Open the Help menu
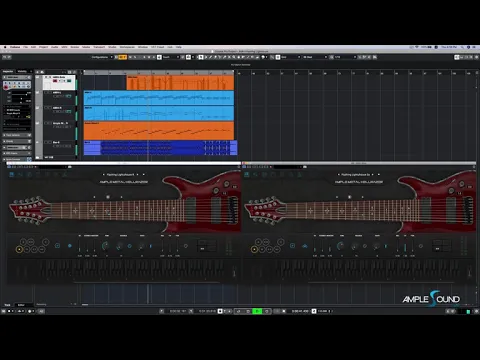The height and width of the screenshot is (360, 480). click(x=179, y=47)
